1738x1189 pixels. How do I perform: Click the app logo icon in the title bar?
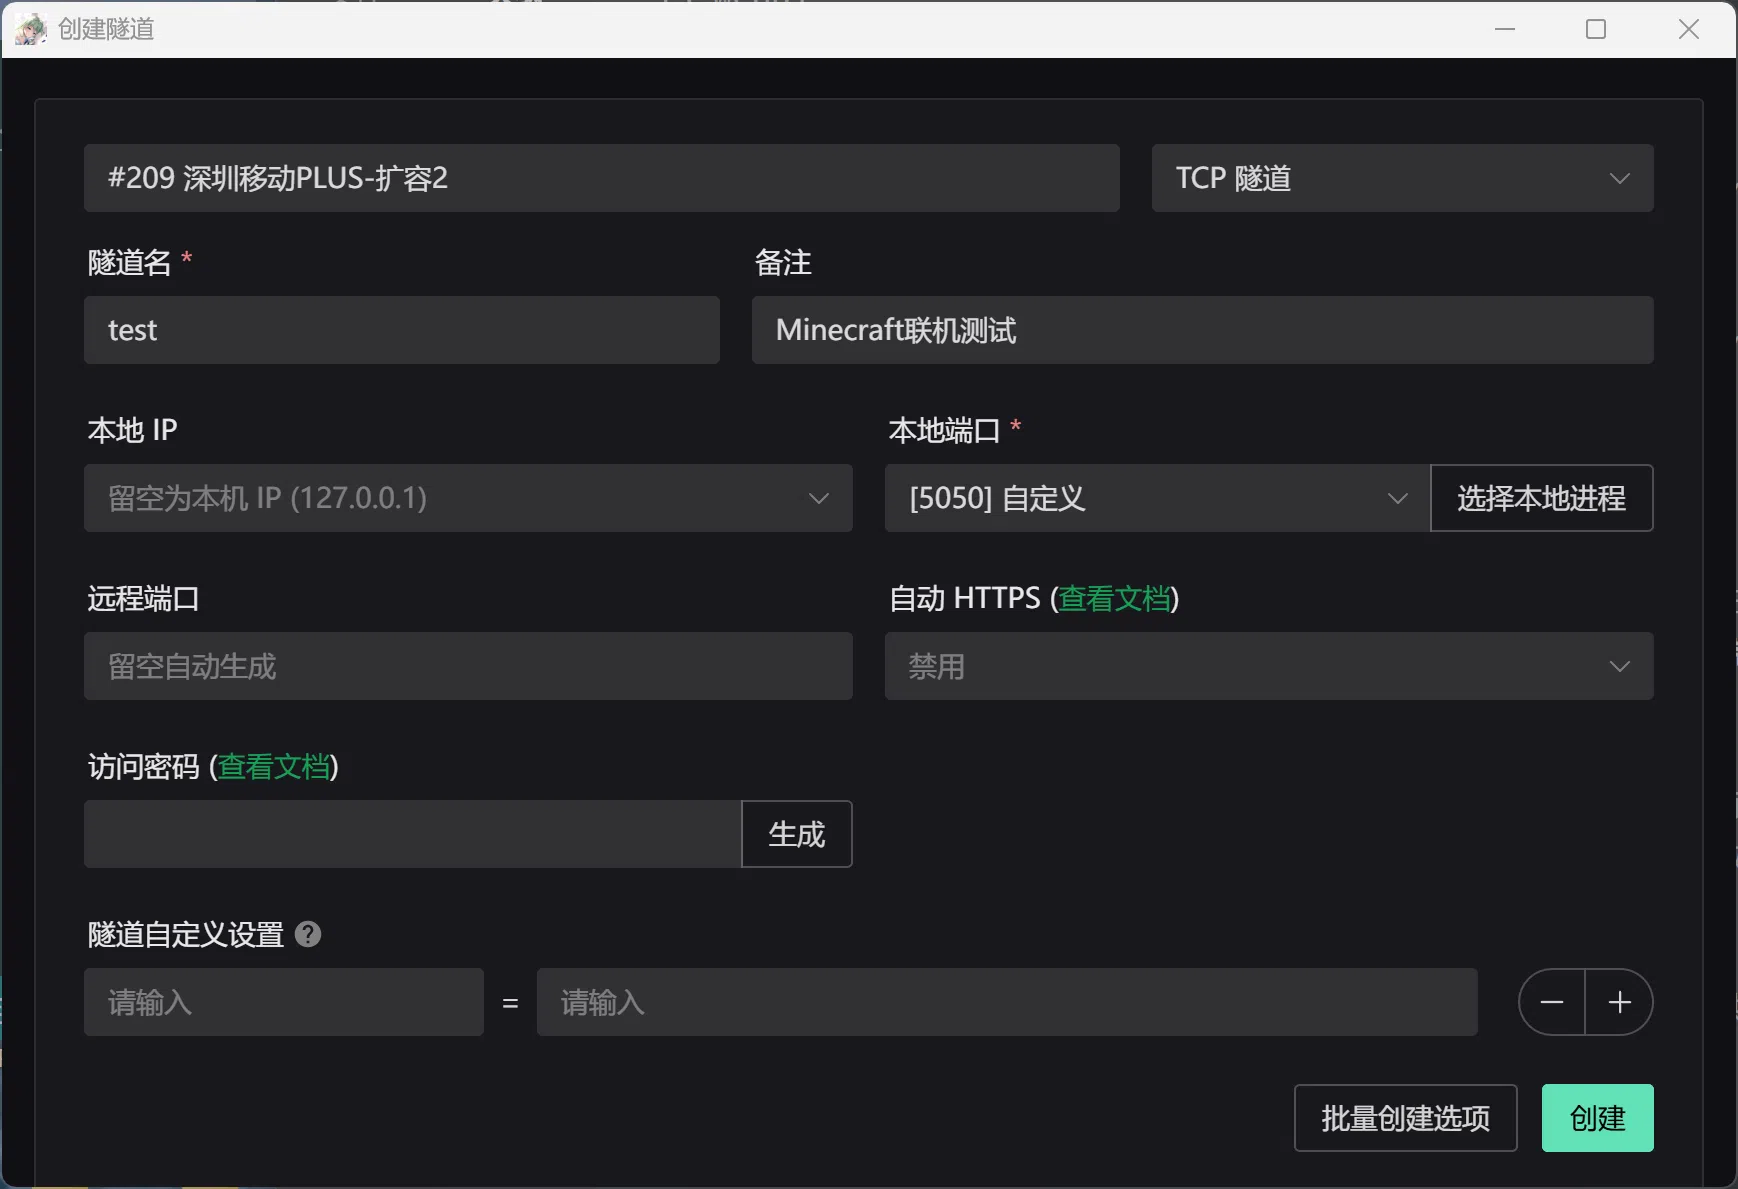coord(30,29)
